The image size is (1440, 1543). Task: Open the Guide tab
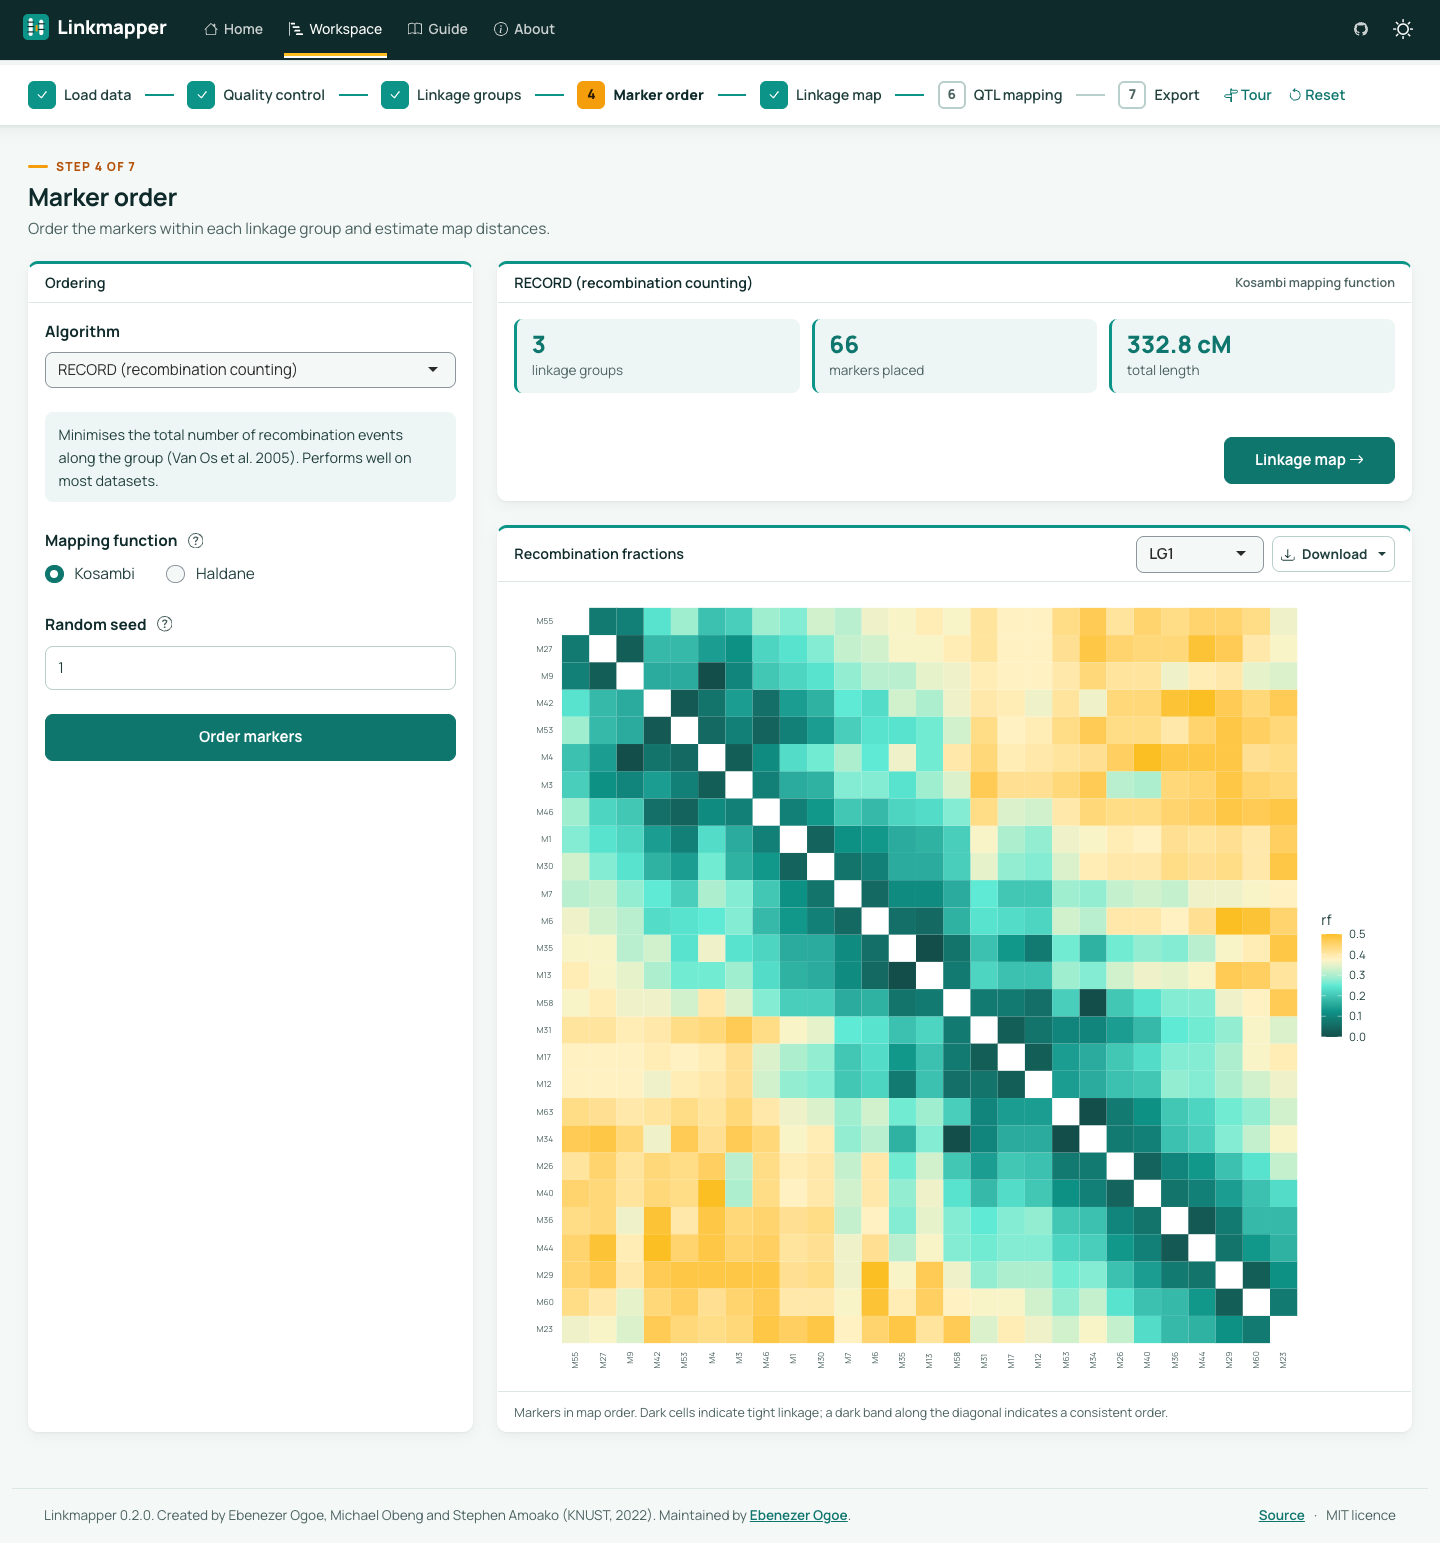coord(438,29)
